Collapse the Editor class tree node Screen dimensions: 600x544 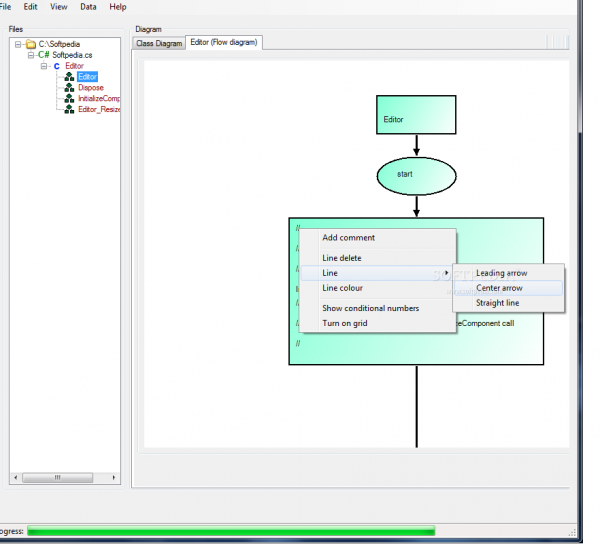[x=44, y=66]
